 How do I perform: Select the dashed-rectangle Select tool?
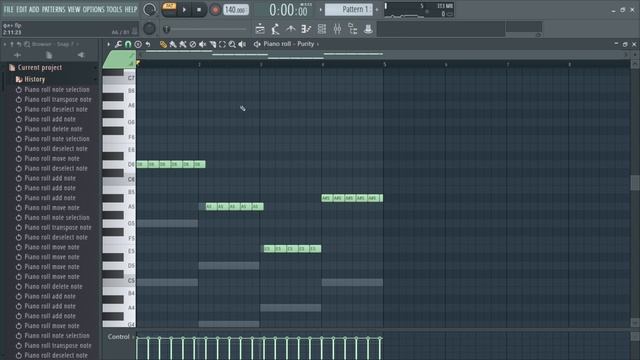tap(222, 44)
